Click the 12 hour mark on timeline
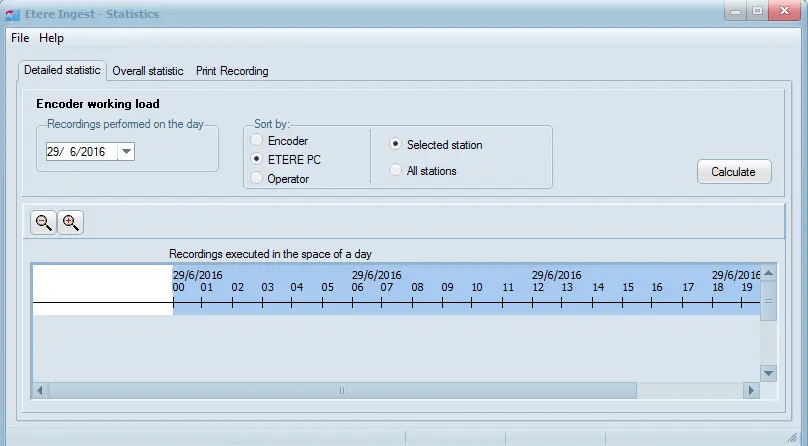The image size is (808, 446). pyautogui.click(x=538, y=288)
